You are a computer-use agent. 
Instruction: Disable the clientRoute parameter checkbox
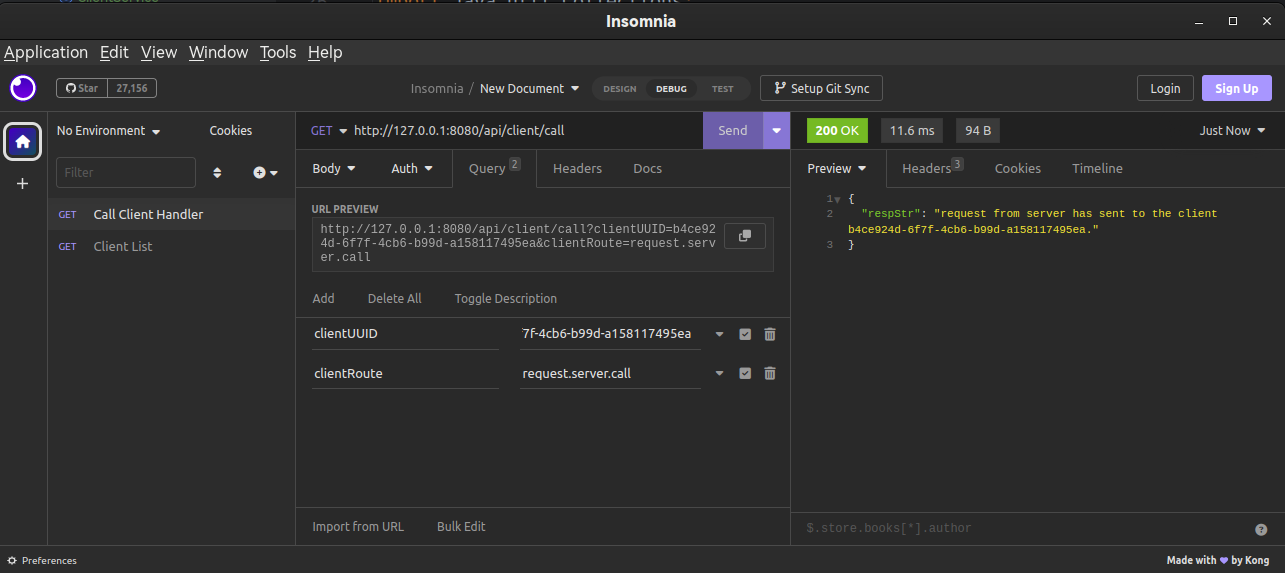[x=745, y=373]
